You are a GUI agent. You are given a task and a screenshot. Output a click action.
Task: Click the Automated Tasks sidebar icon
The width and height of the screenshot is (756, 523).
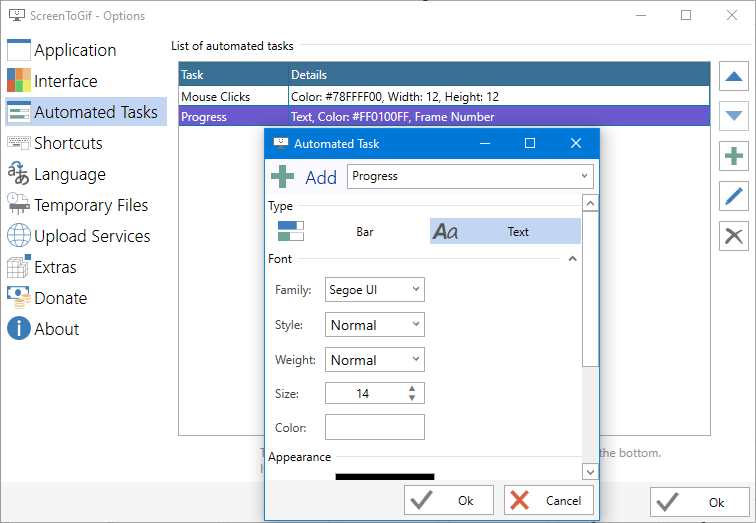point(19,112)
